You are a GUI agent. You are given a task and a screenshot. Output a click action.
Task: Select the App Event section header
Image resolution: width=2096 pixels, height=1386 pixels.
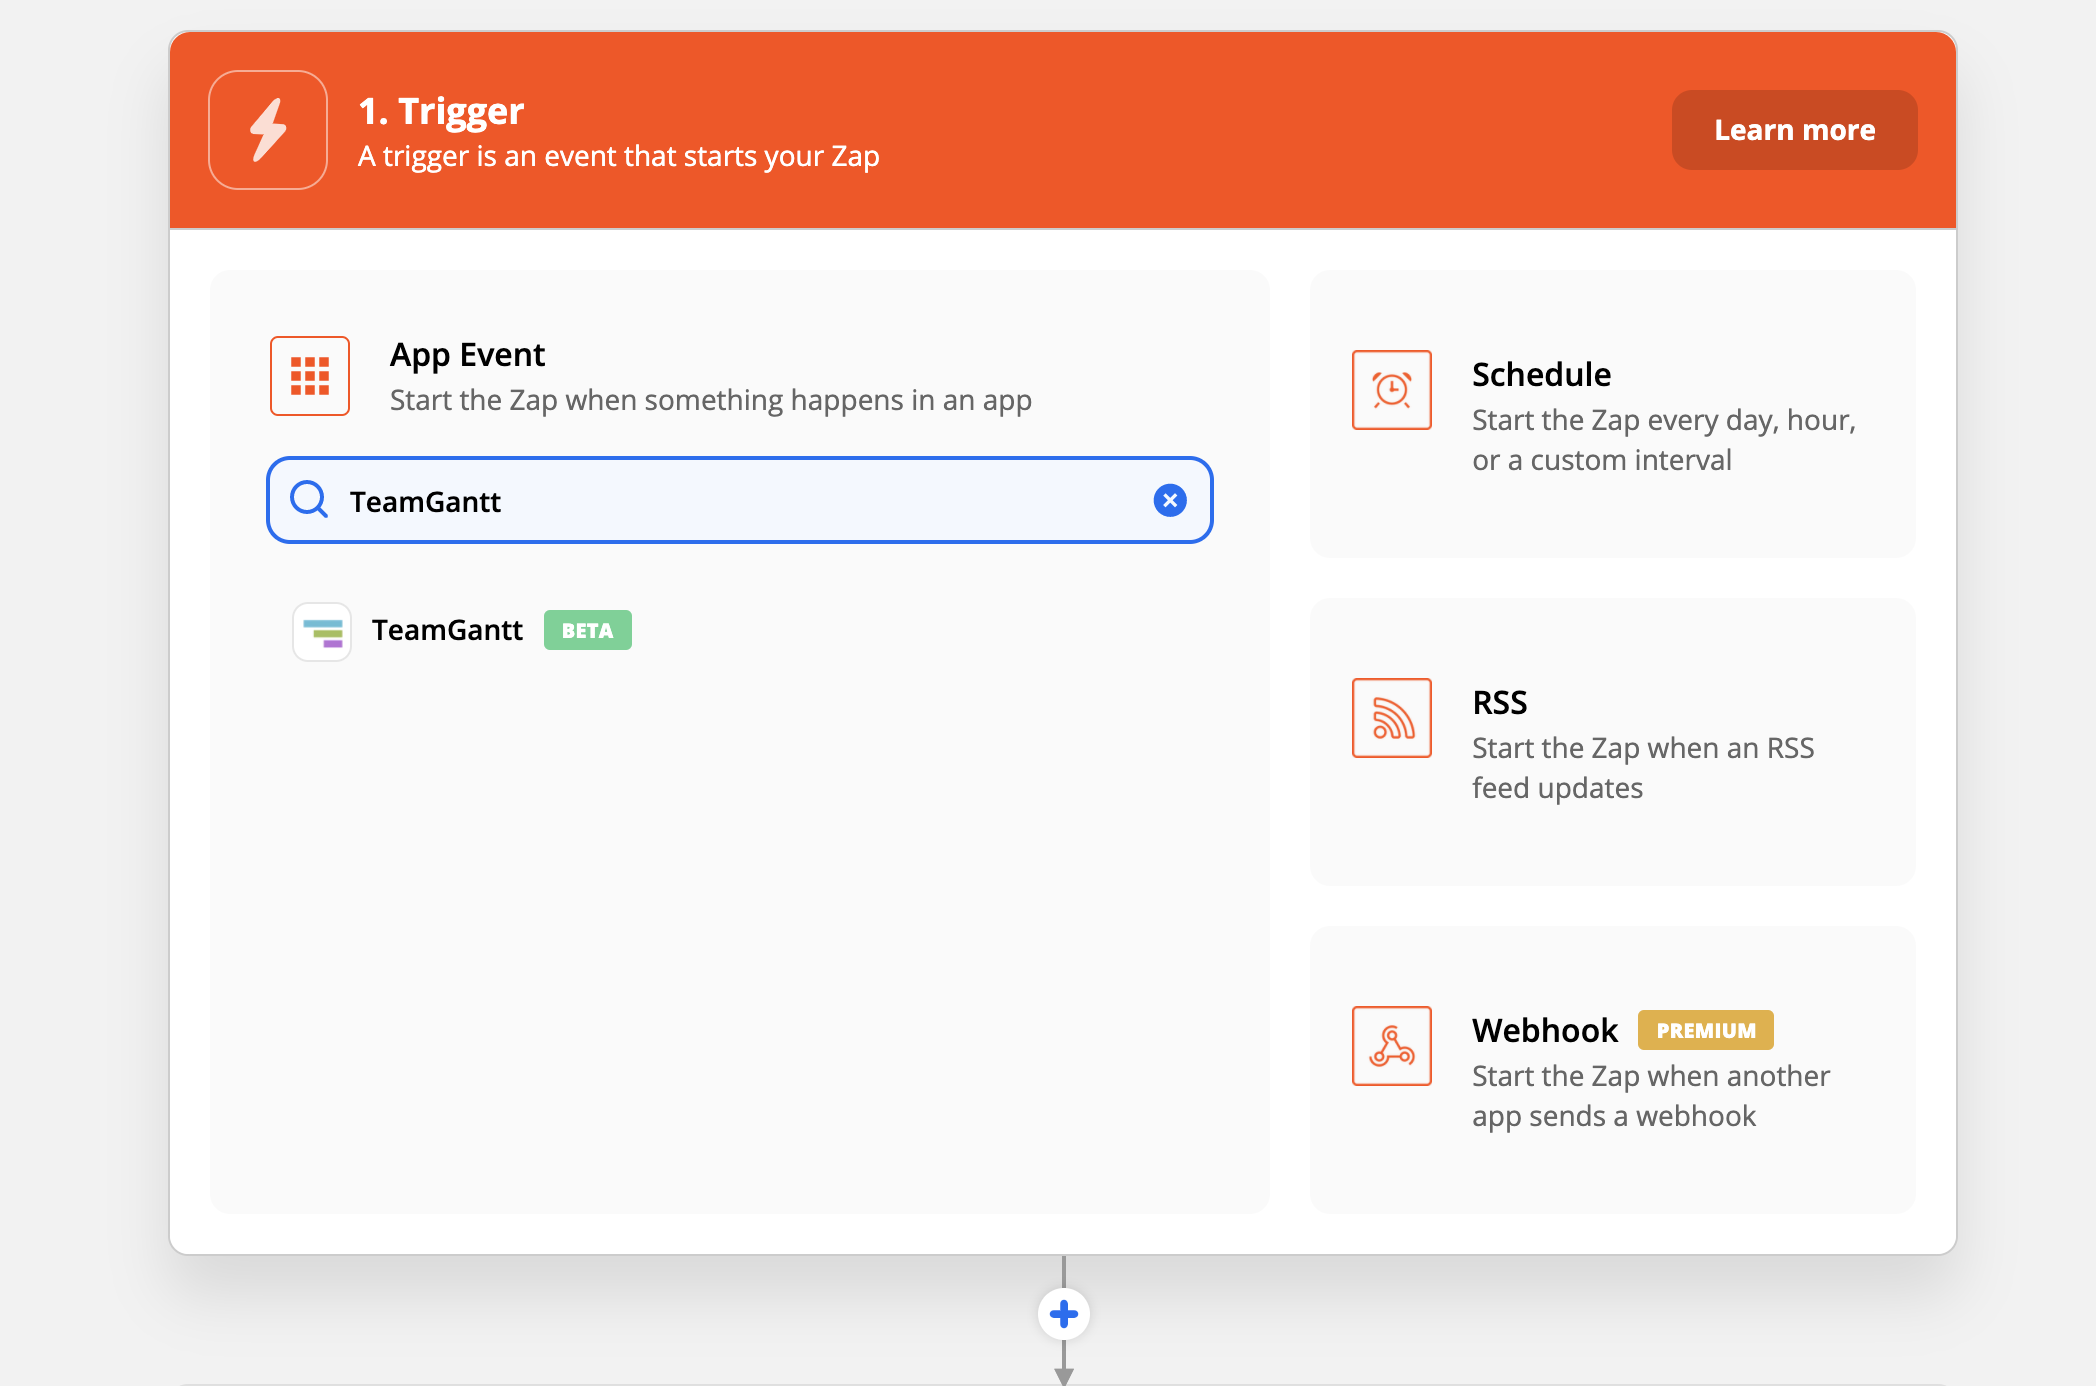pos(467,354)
